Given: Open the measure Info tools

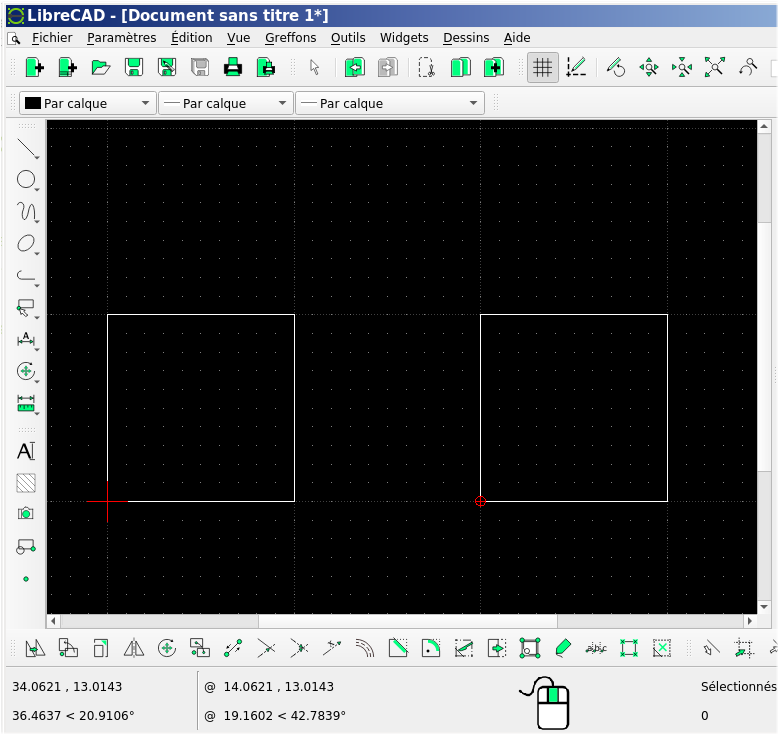Looking at the screenshot, I should pyautogui.click(x=27, y=403).
